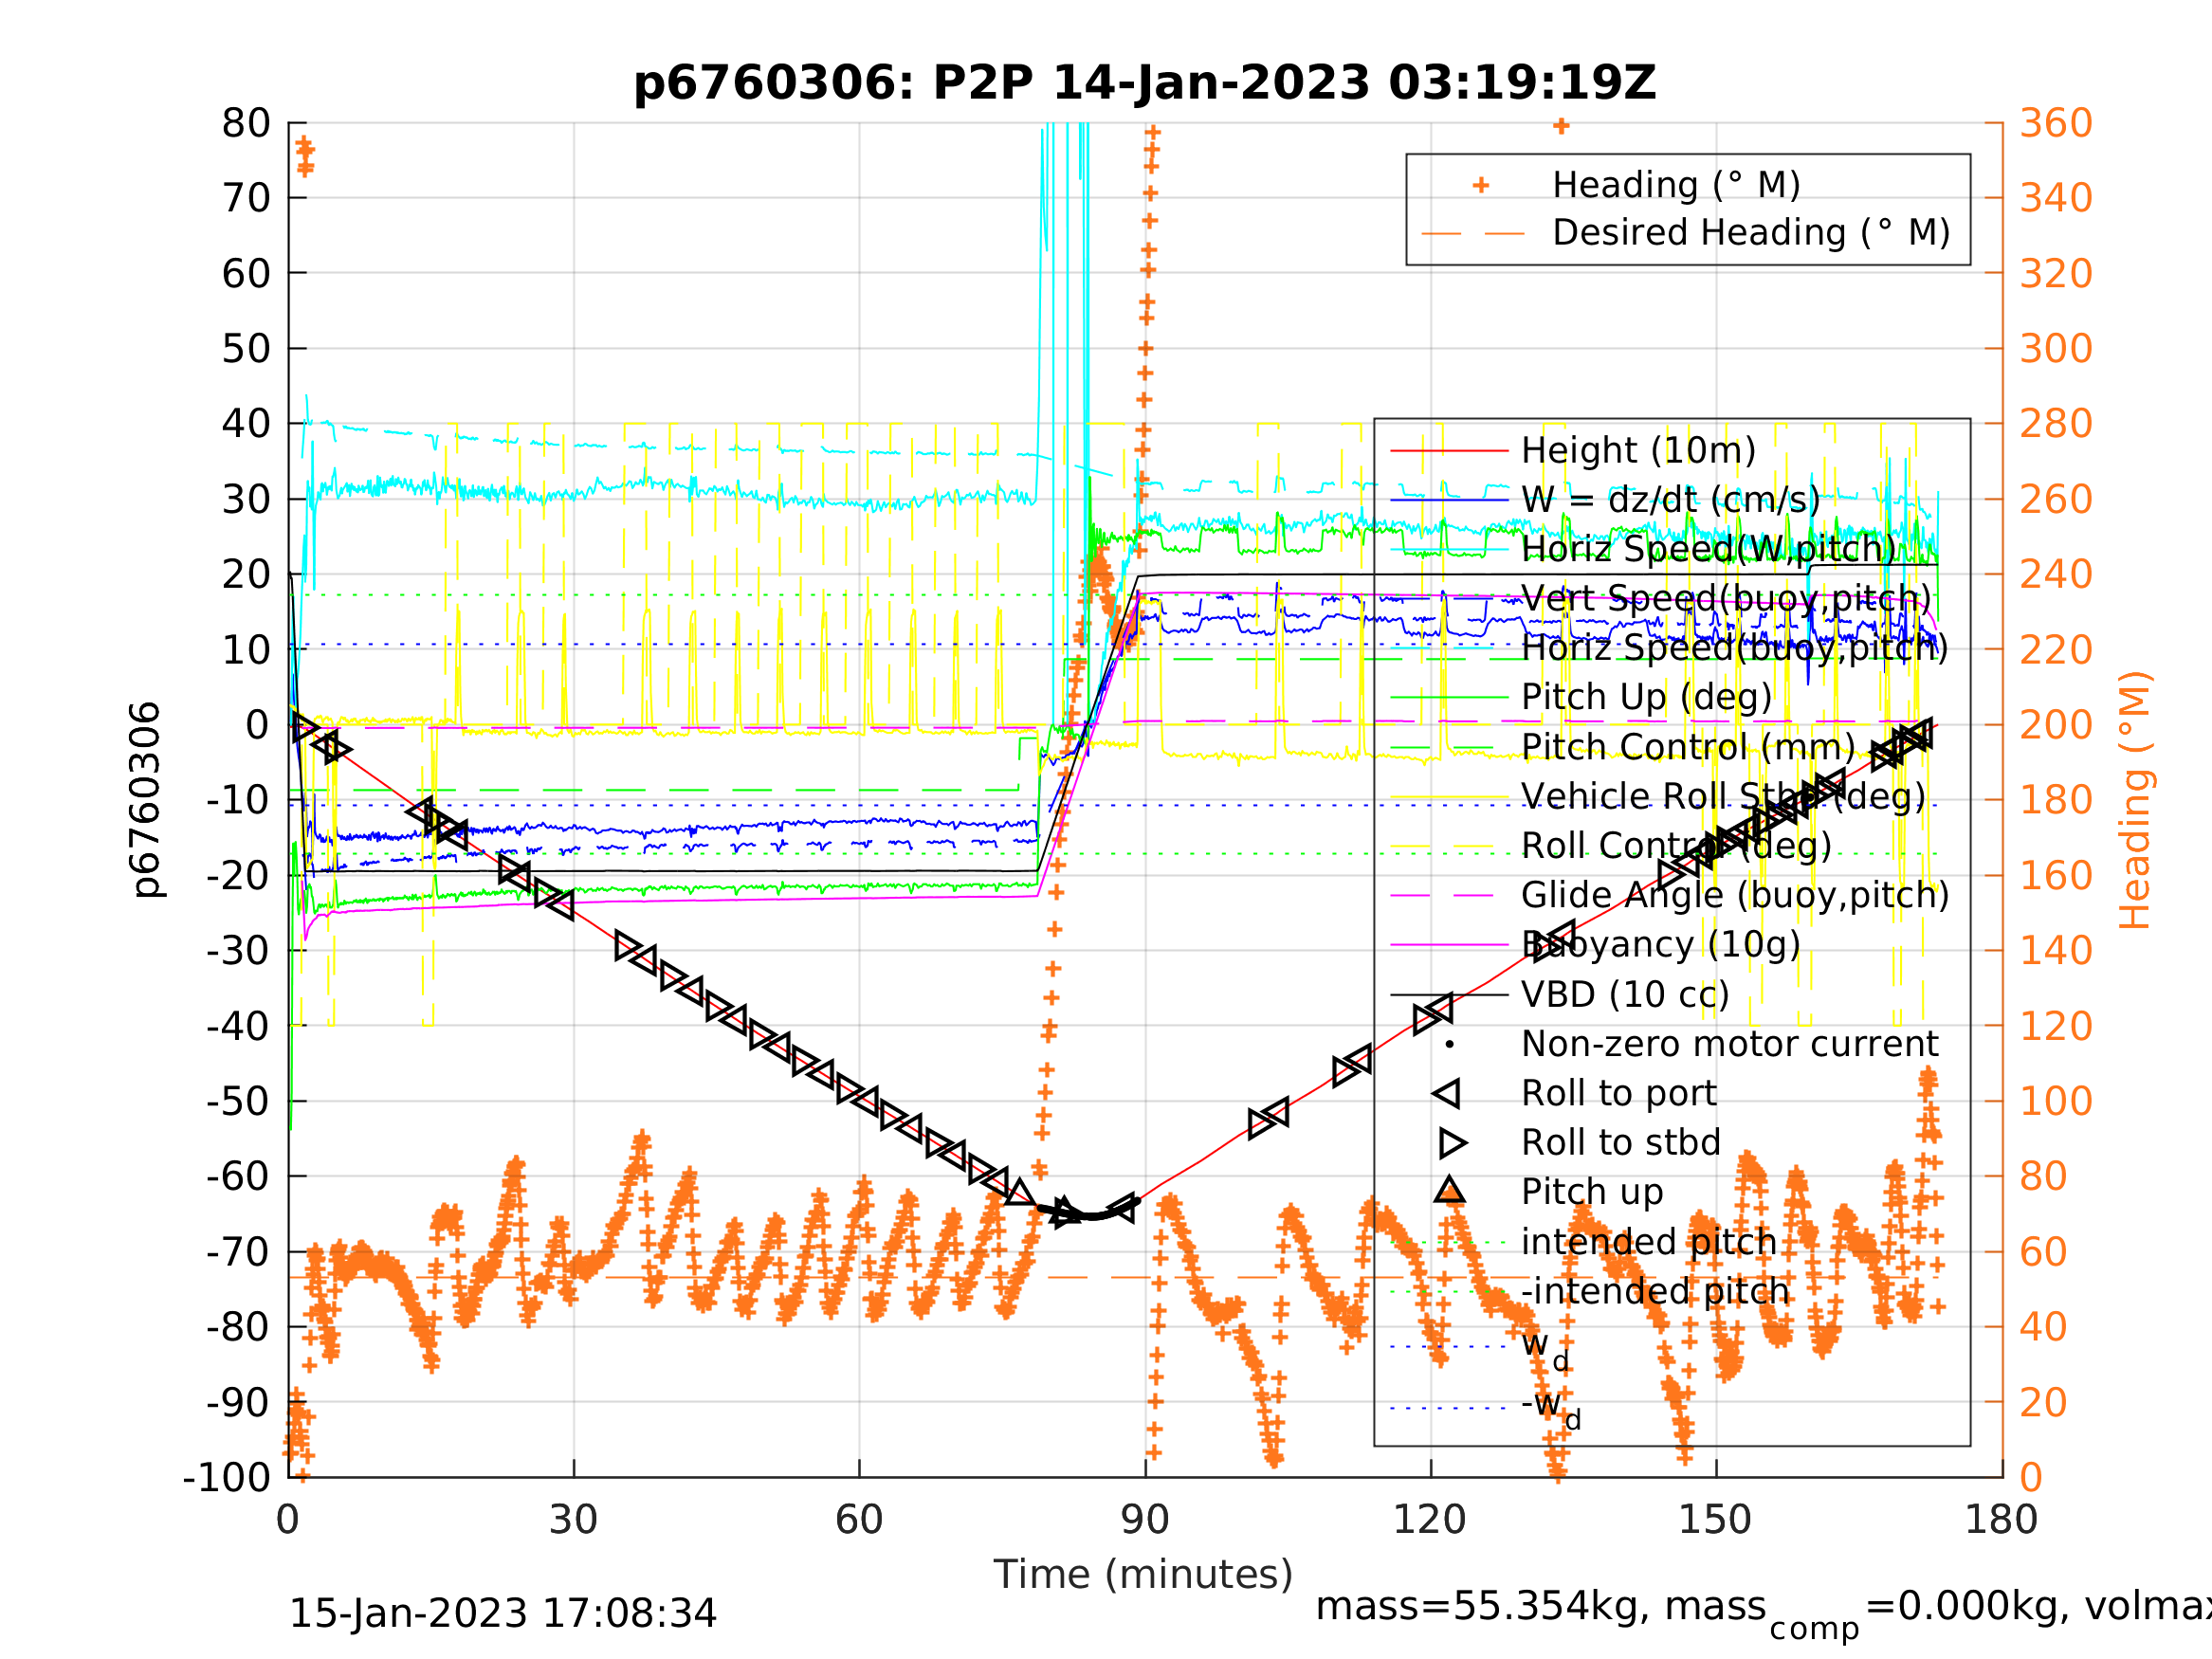Click the orange 360 tick on heading axis
This screenshot has height=1659, width=2212.
[2057, 123]
